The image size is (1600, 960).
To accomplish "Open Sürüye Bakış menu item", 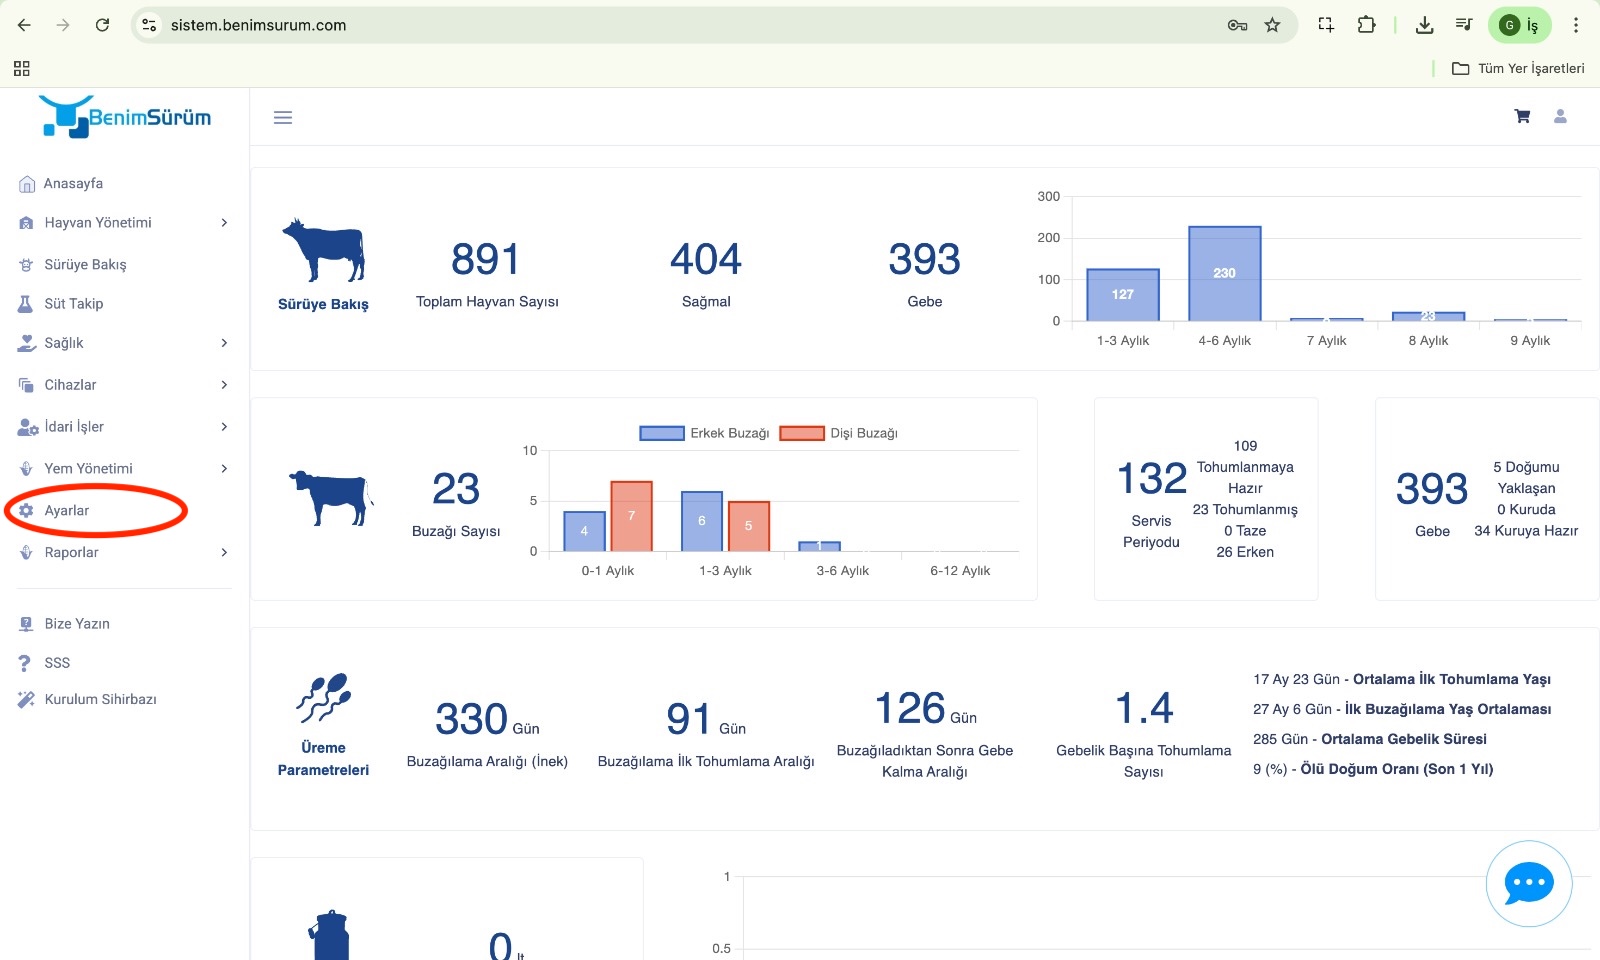I will click(x=85, y=265).
